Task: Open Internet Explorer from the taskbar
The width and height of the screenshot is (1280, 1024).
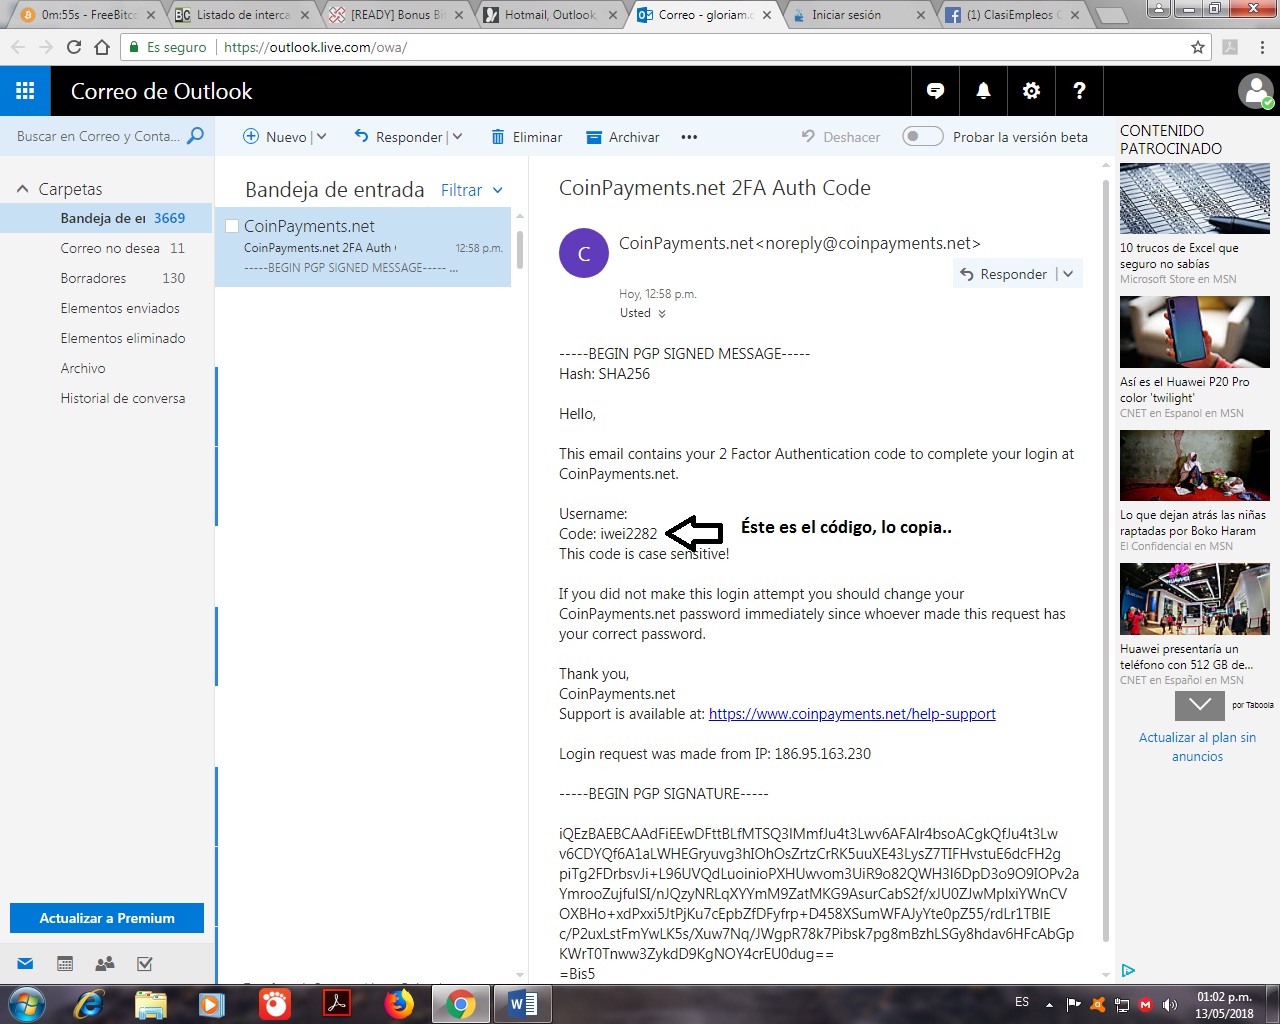Action: coord(88,1004)
